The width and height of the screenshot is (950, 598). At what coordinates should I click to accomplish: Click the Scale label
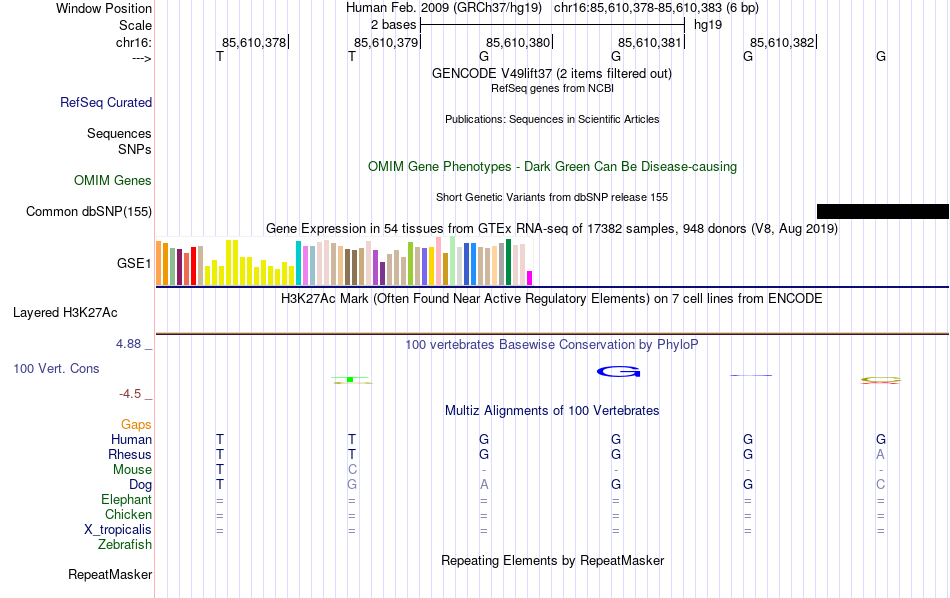click(135, 25)
